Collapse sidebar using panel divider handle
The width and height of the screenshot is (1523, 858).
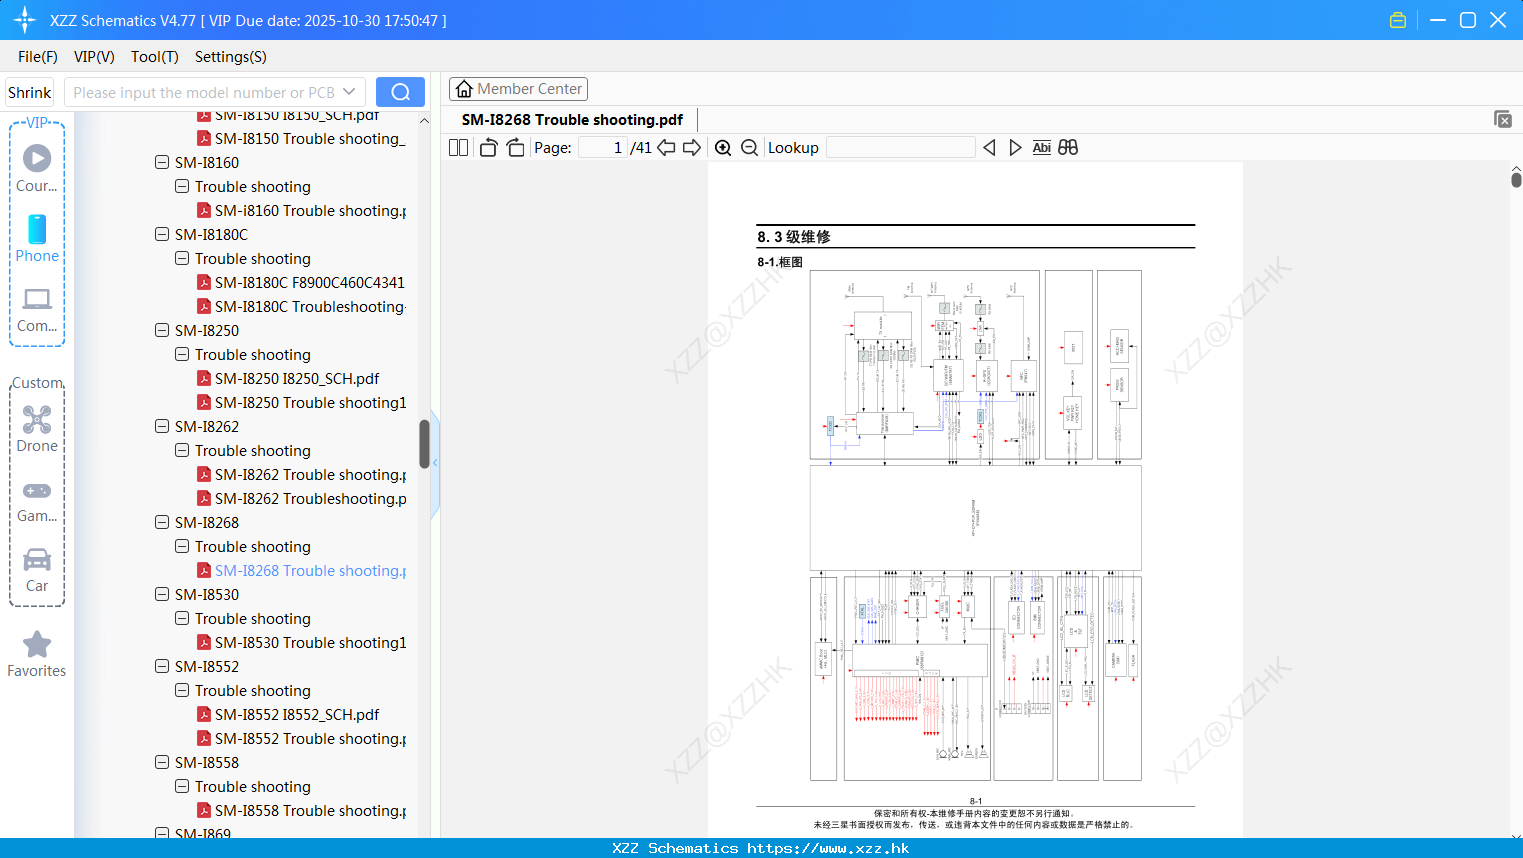(435, 463)
